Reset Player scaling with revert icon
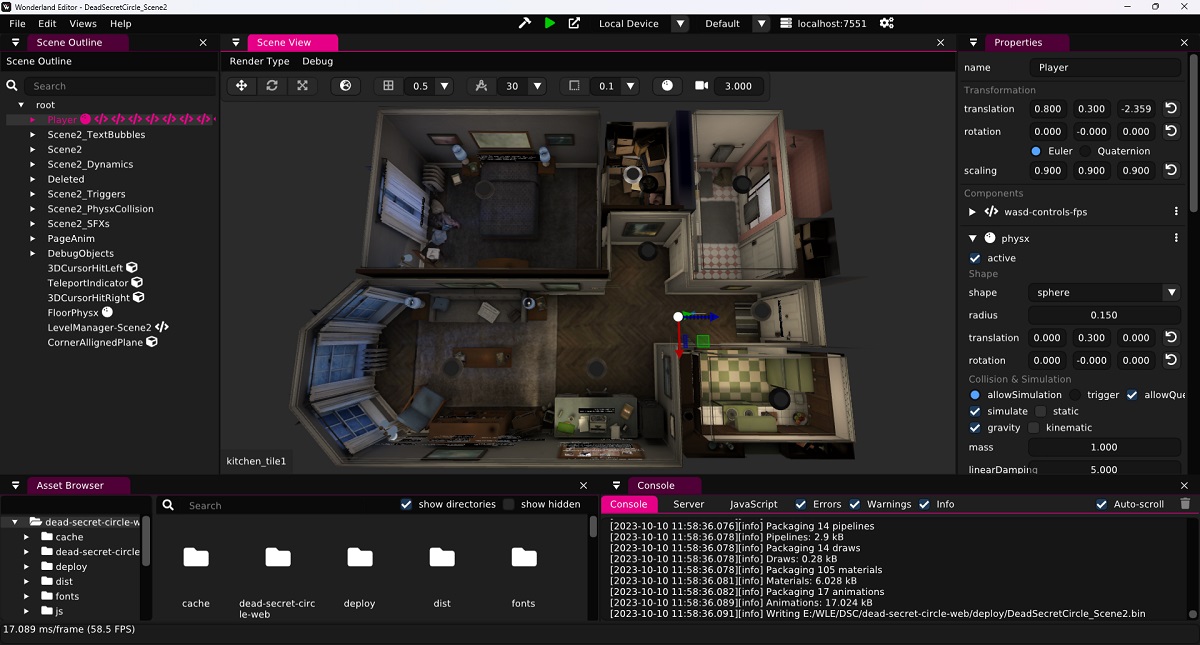The width and height of the screenshot is (1200, 645). 1171,170
